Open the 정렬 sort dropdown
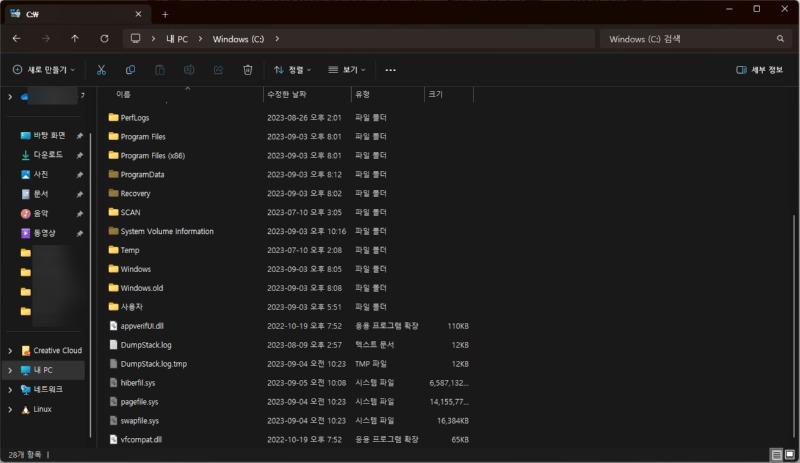This screenshot has width=800, height=463. tap(292, 70)
